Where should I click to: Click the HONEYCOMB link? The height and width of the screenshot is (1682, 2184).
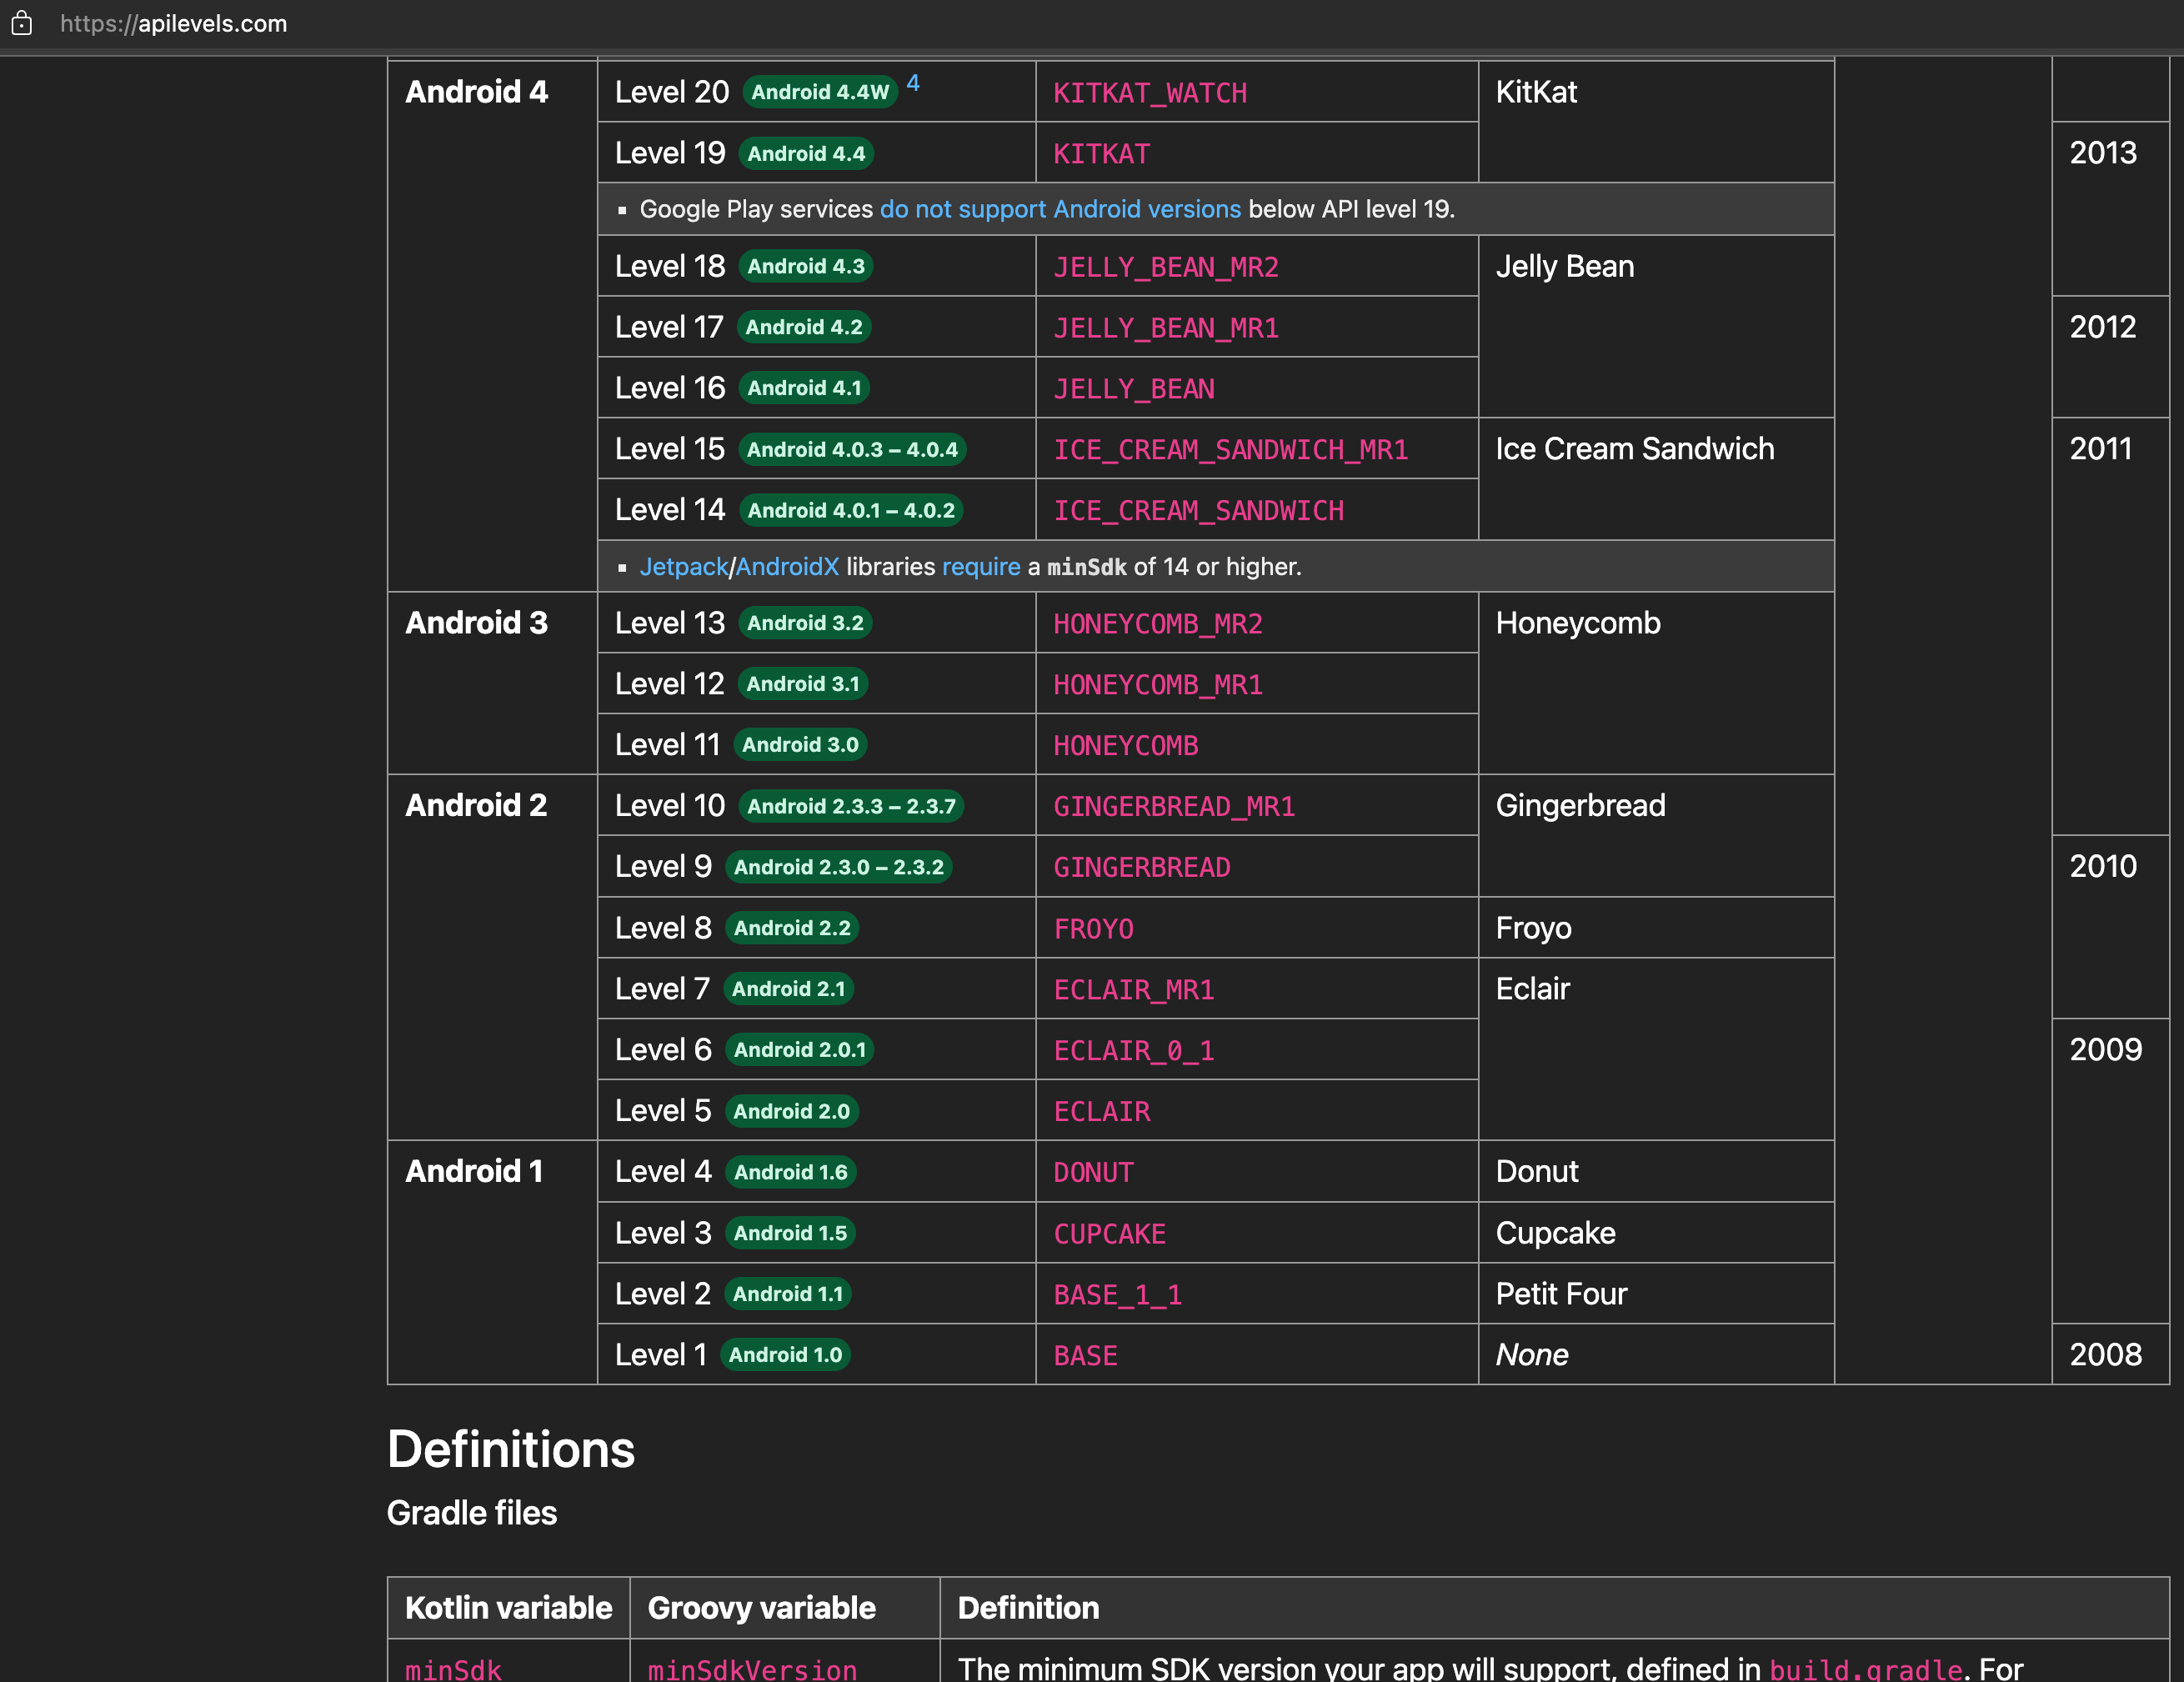(x=1125, y=745)
